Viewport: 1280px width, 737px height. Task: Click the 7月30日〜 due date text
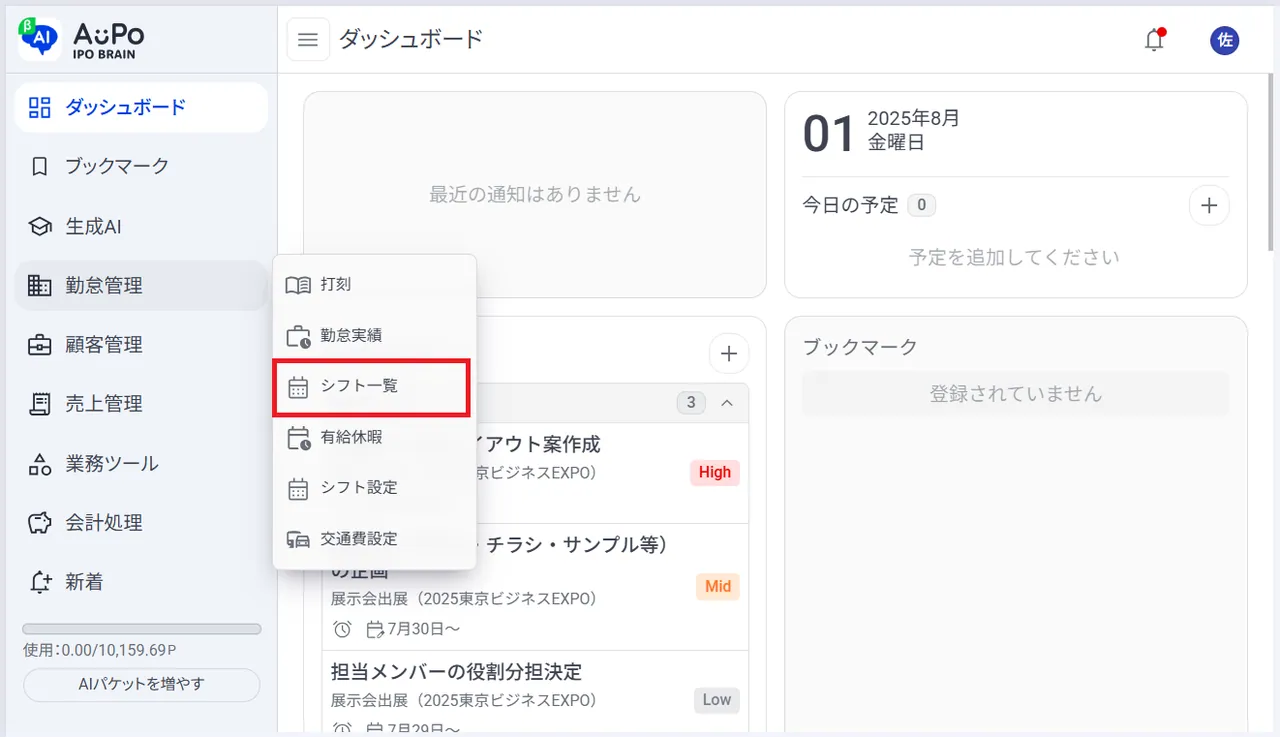(x=424, y=630)
